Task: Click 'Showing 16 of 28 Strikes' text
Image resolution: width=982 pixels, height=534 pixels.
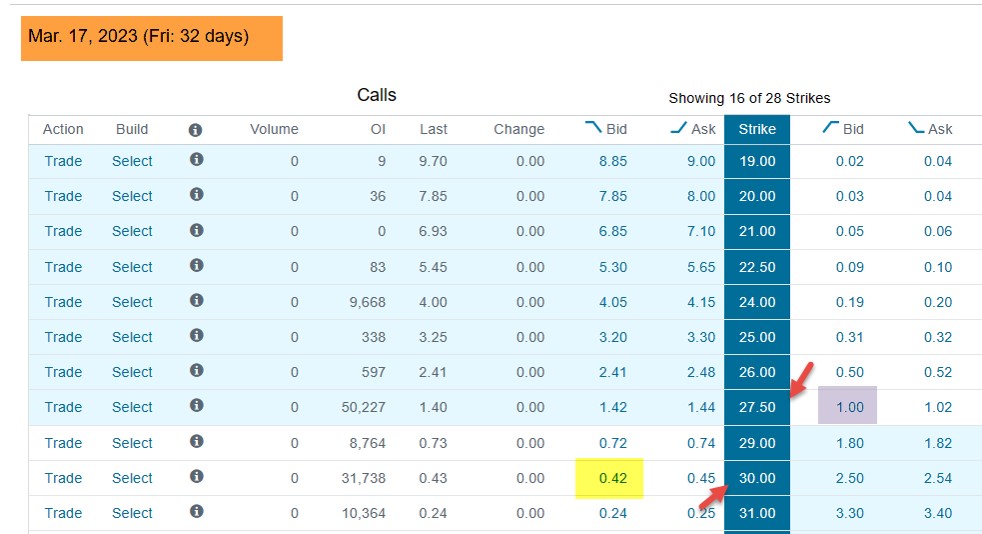Action: coord(749,98)
